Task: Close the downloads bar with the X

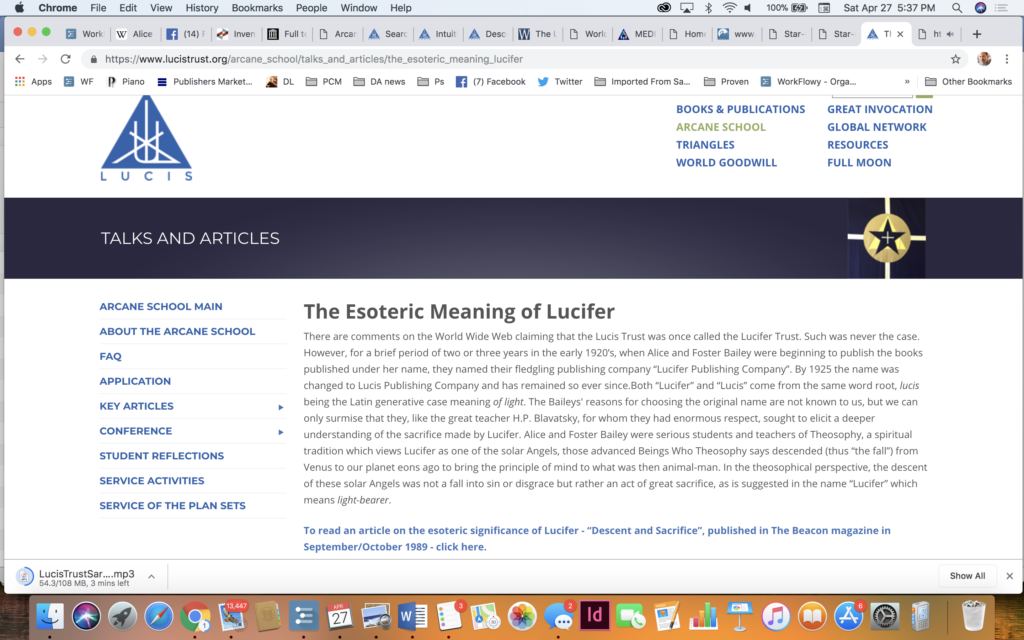Action: (x=1009, y=576)
